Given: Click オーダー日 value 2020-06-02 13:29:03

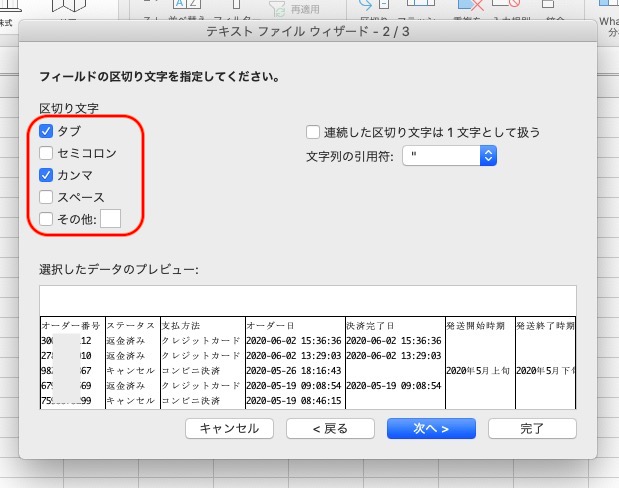Looking at the screenshot, I should pyautogui.click(x=294, y=356).
